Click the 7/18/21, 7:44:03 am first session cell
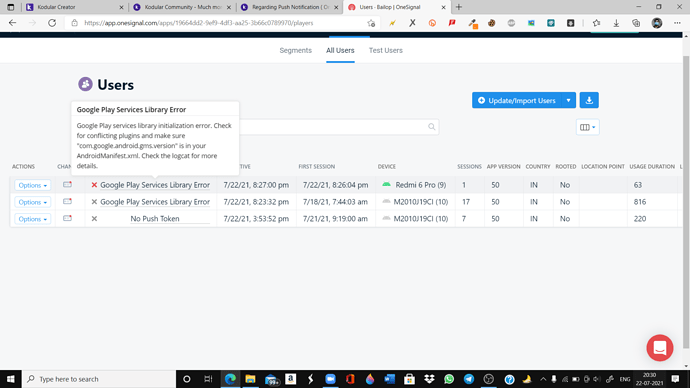This screenshot has width=690, height=388. click(335, 201)
